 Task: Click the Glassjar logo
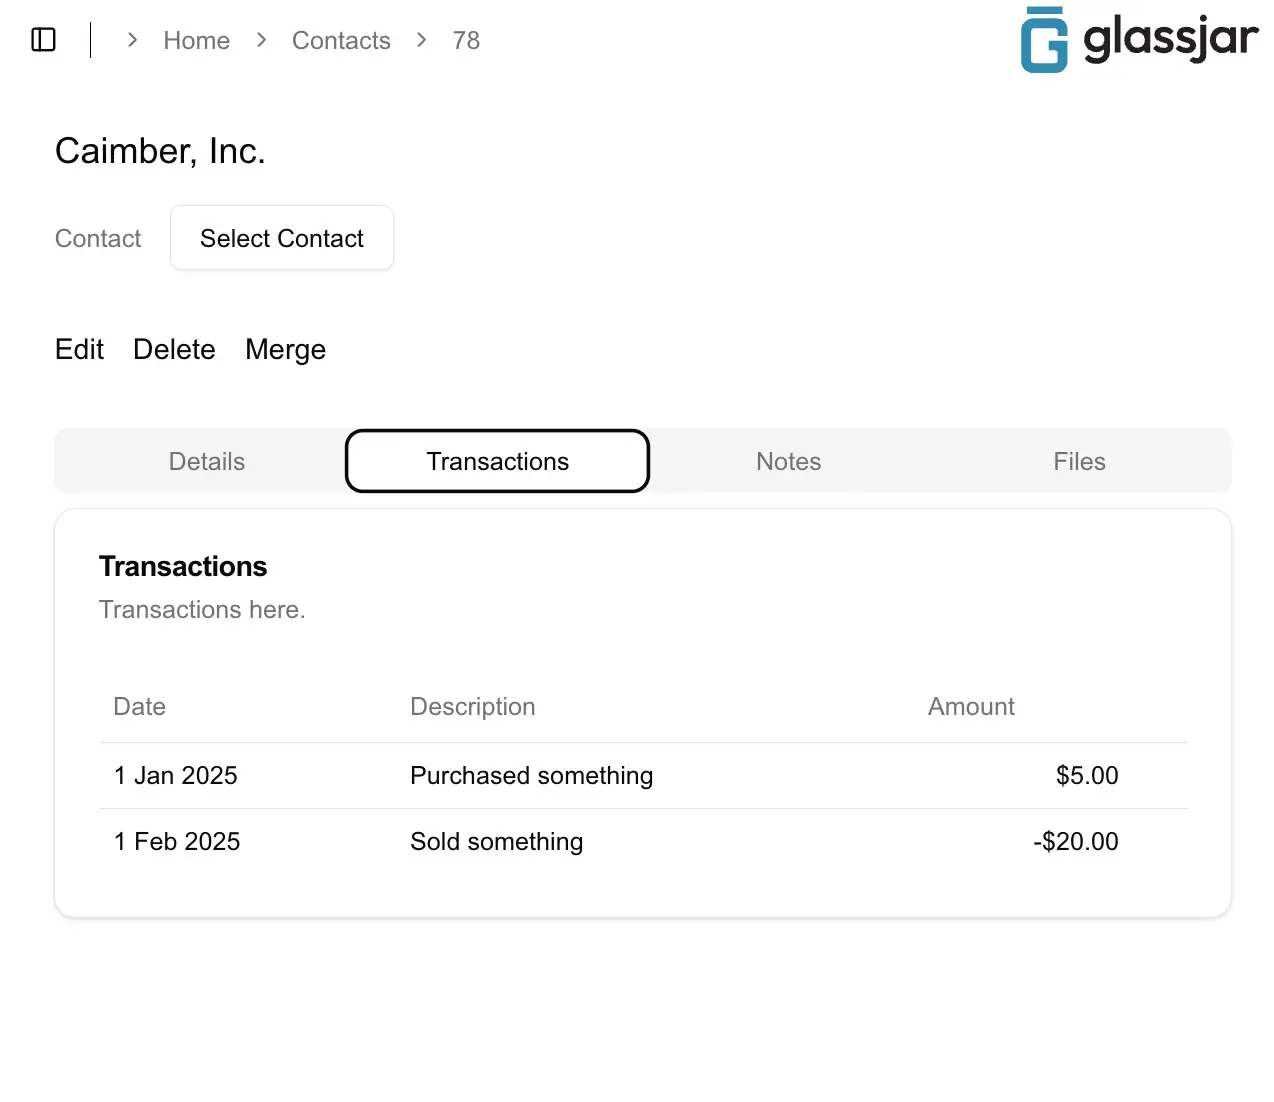click(x=1138, y=40)
